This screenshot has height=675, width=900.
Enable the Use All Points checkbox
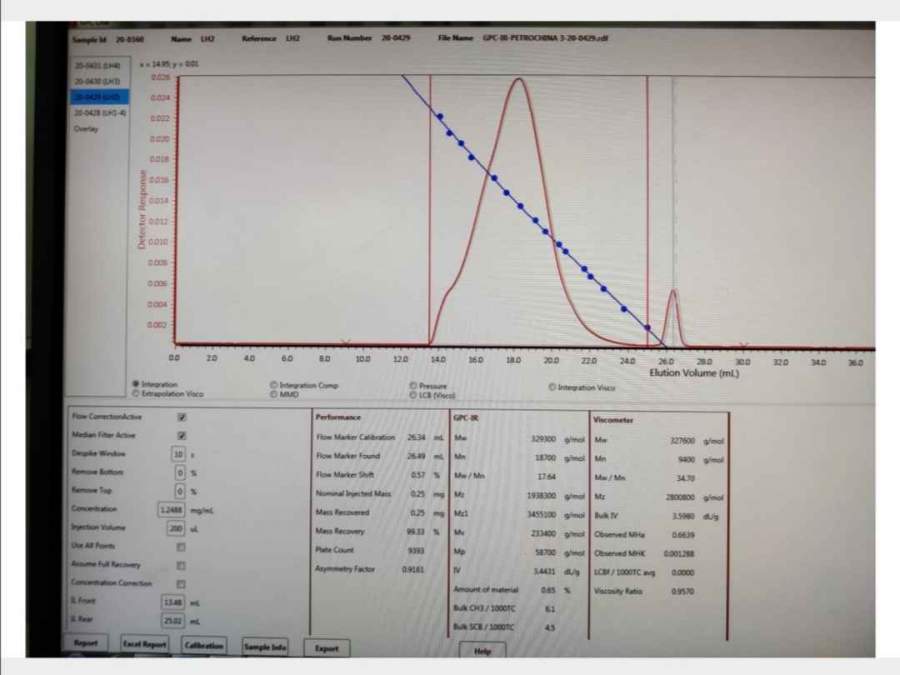(181, 547)
